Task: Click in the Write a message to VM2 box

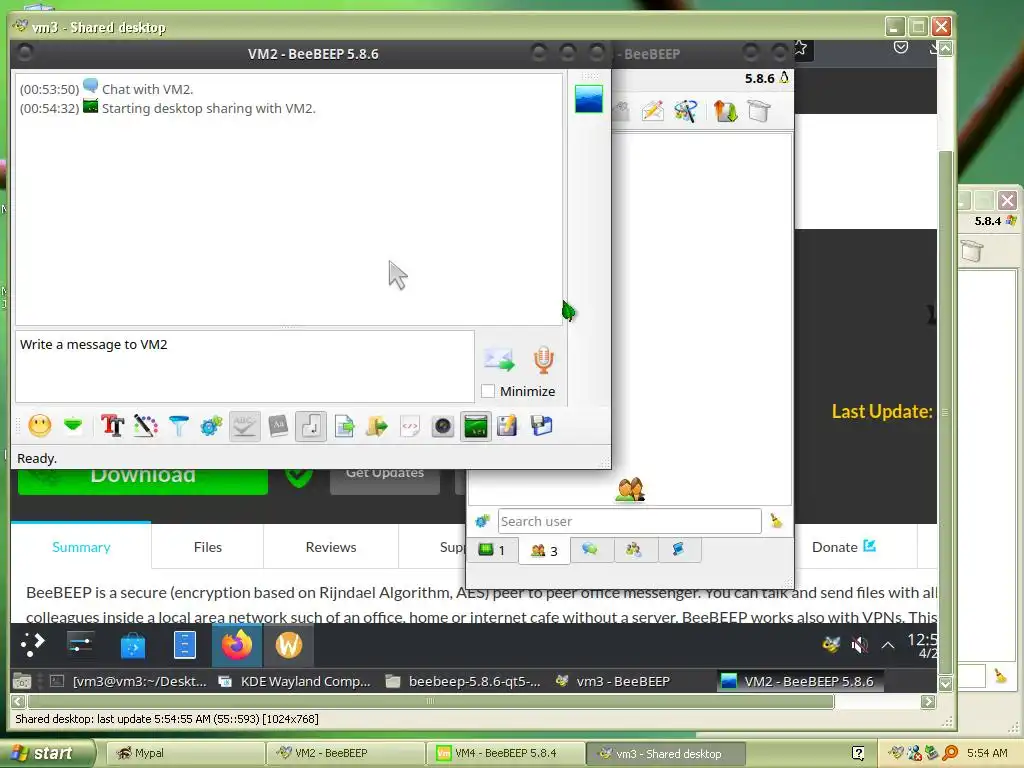Action: pos(245,366)
